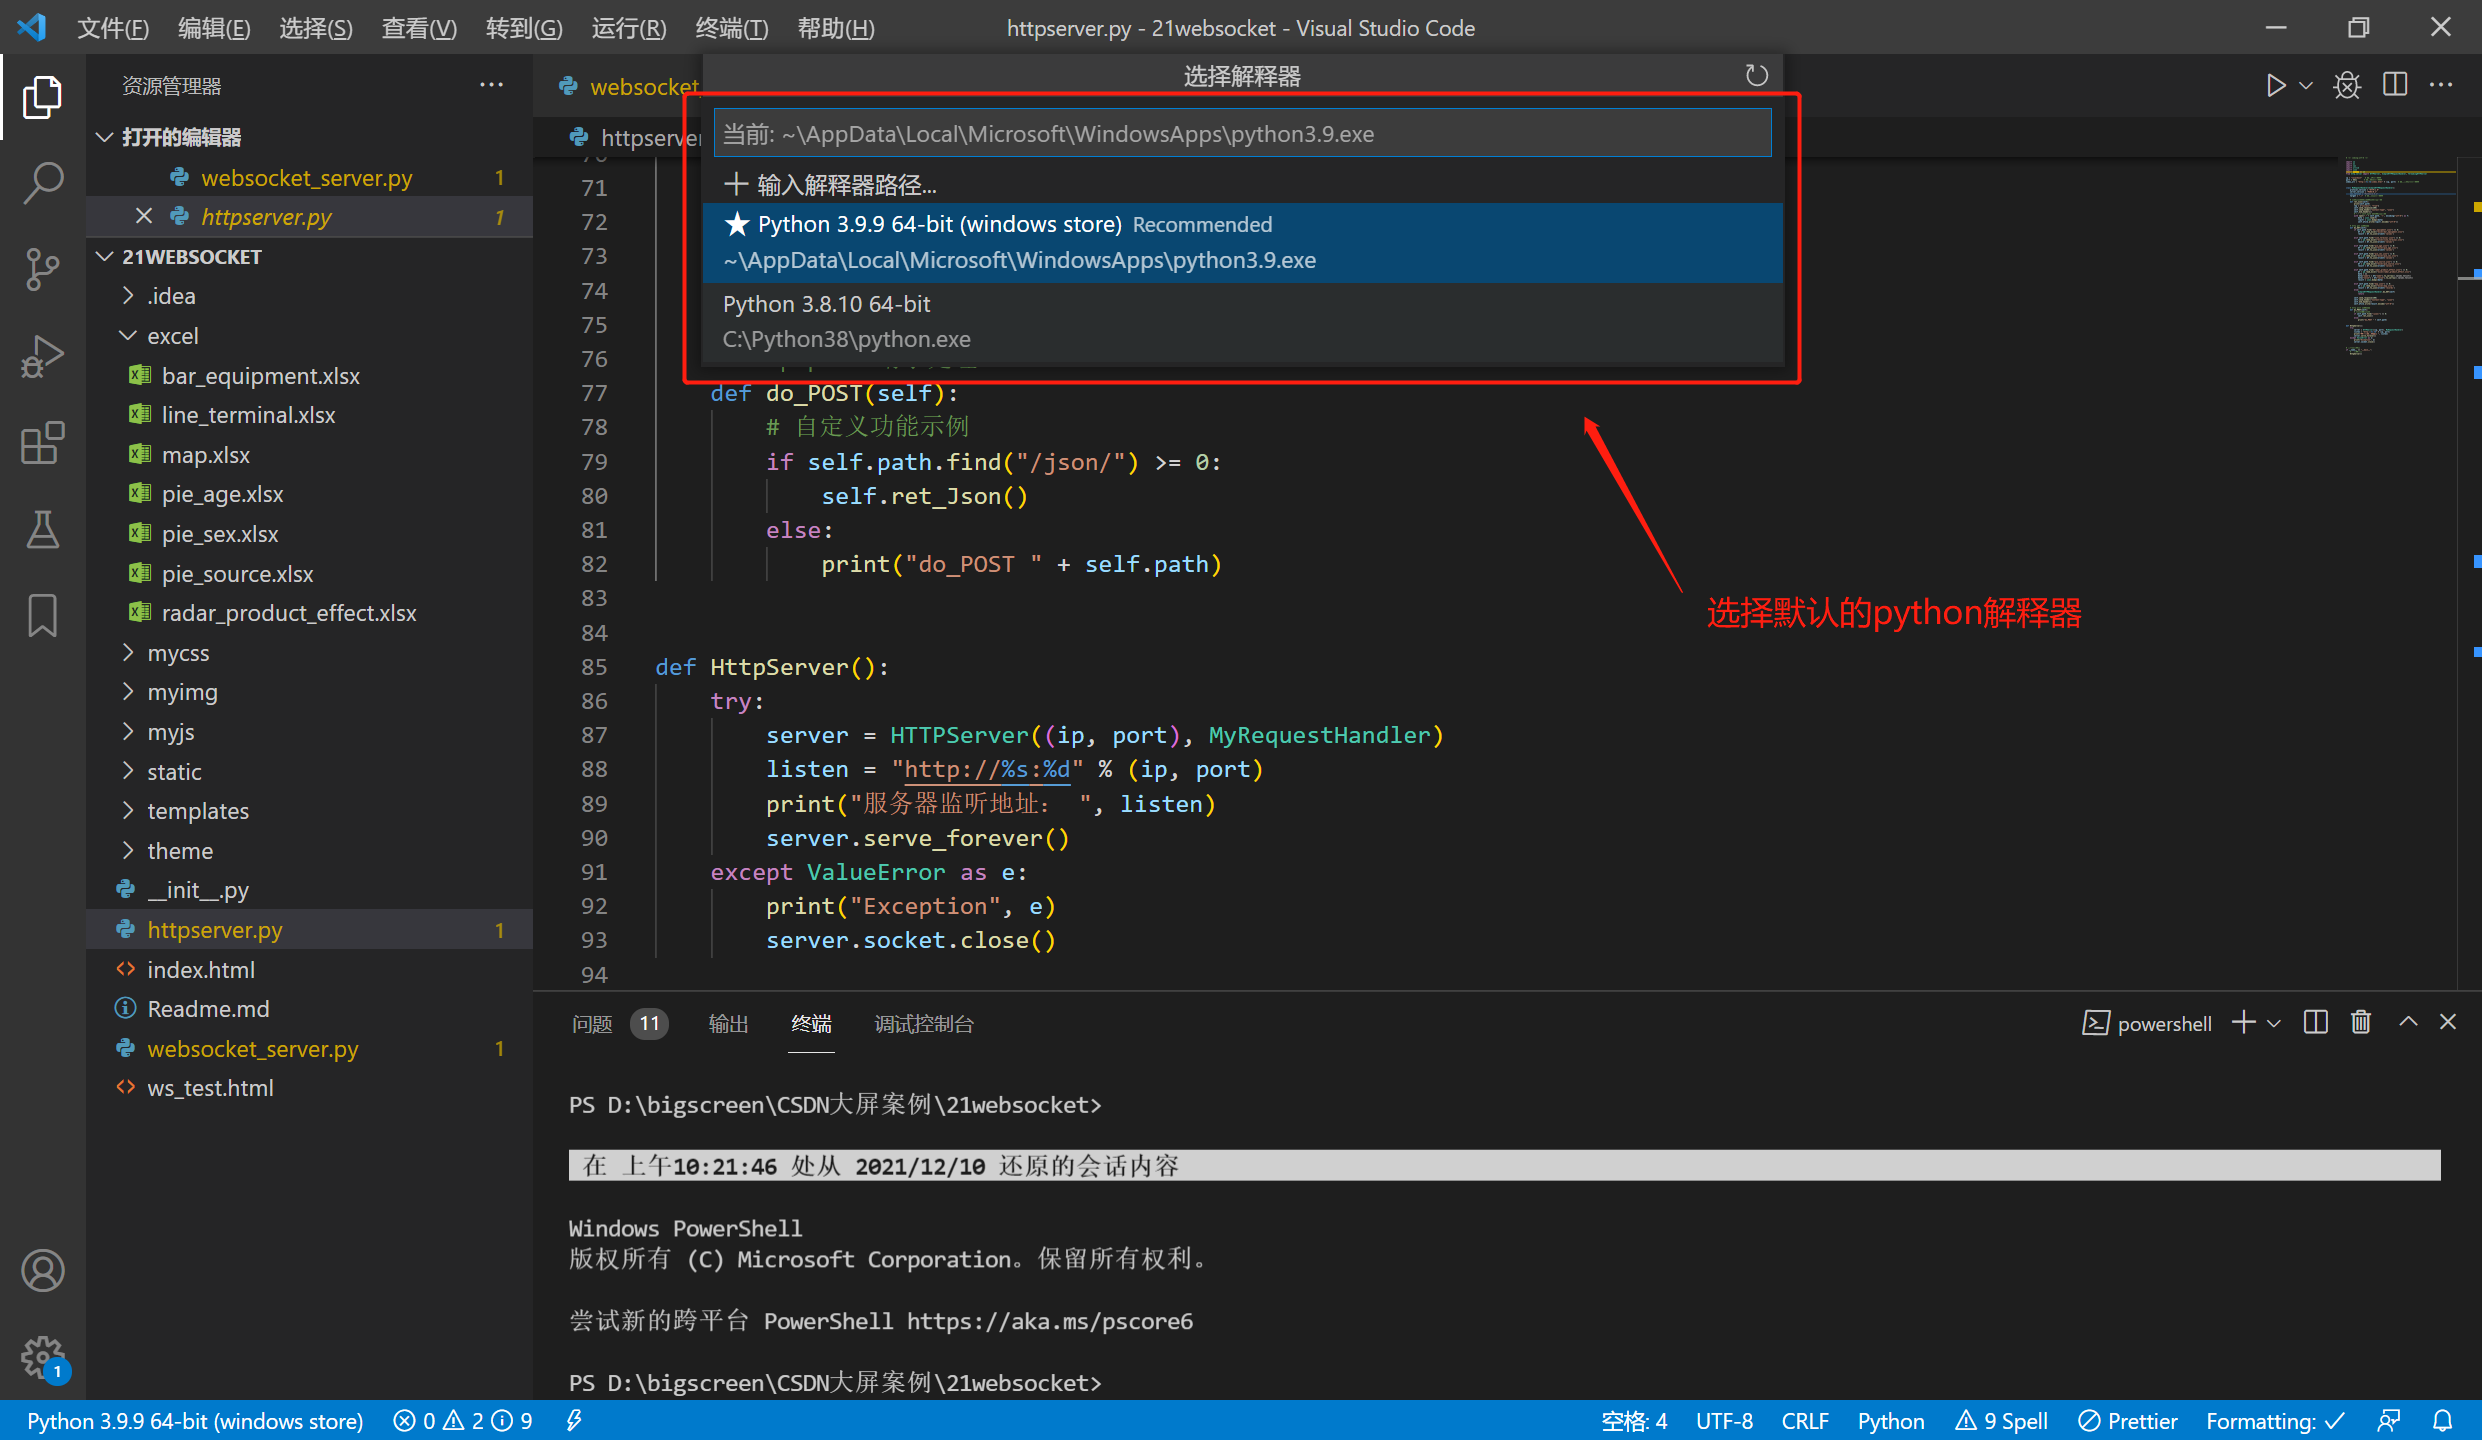Open the Source Control view
This screenshot has height=1440, width=2482.
coord(42,268)
